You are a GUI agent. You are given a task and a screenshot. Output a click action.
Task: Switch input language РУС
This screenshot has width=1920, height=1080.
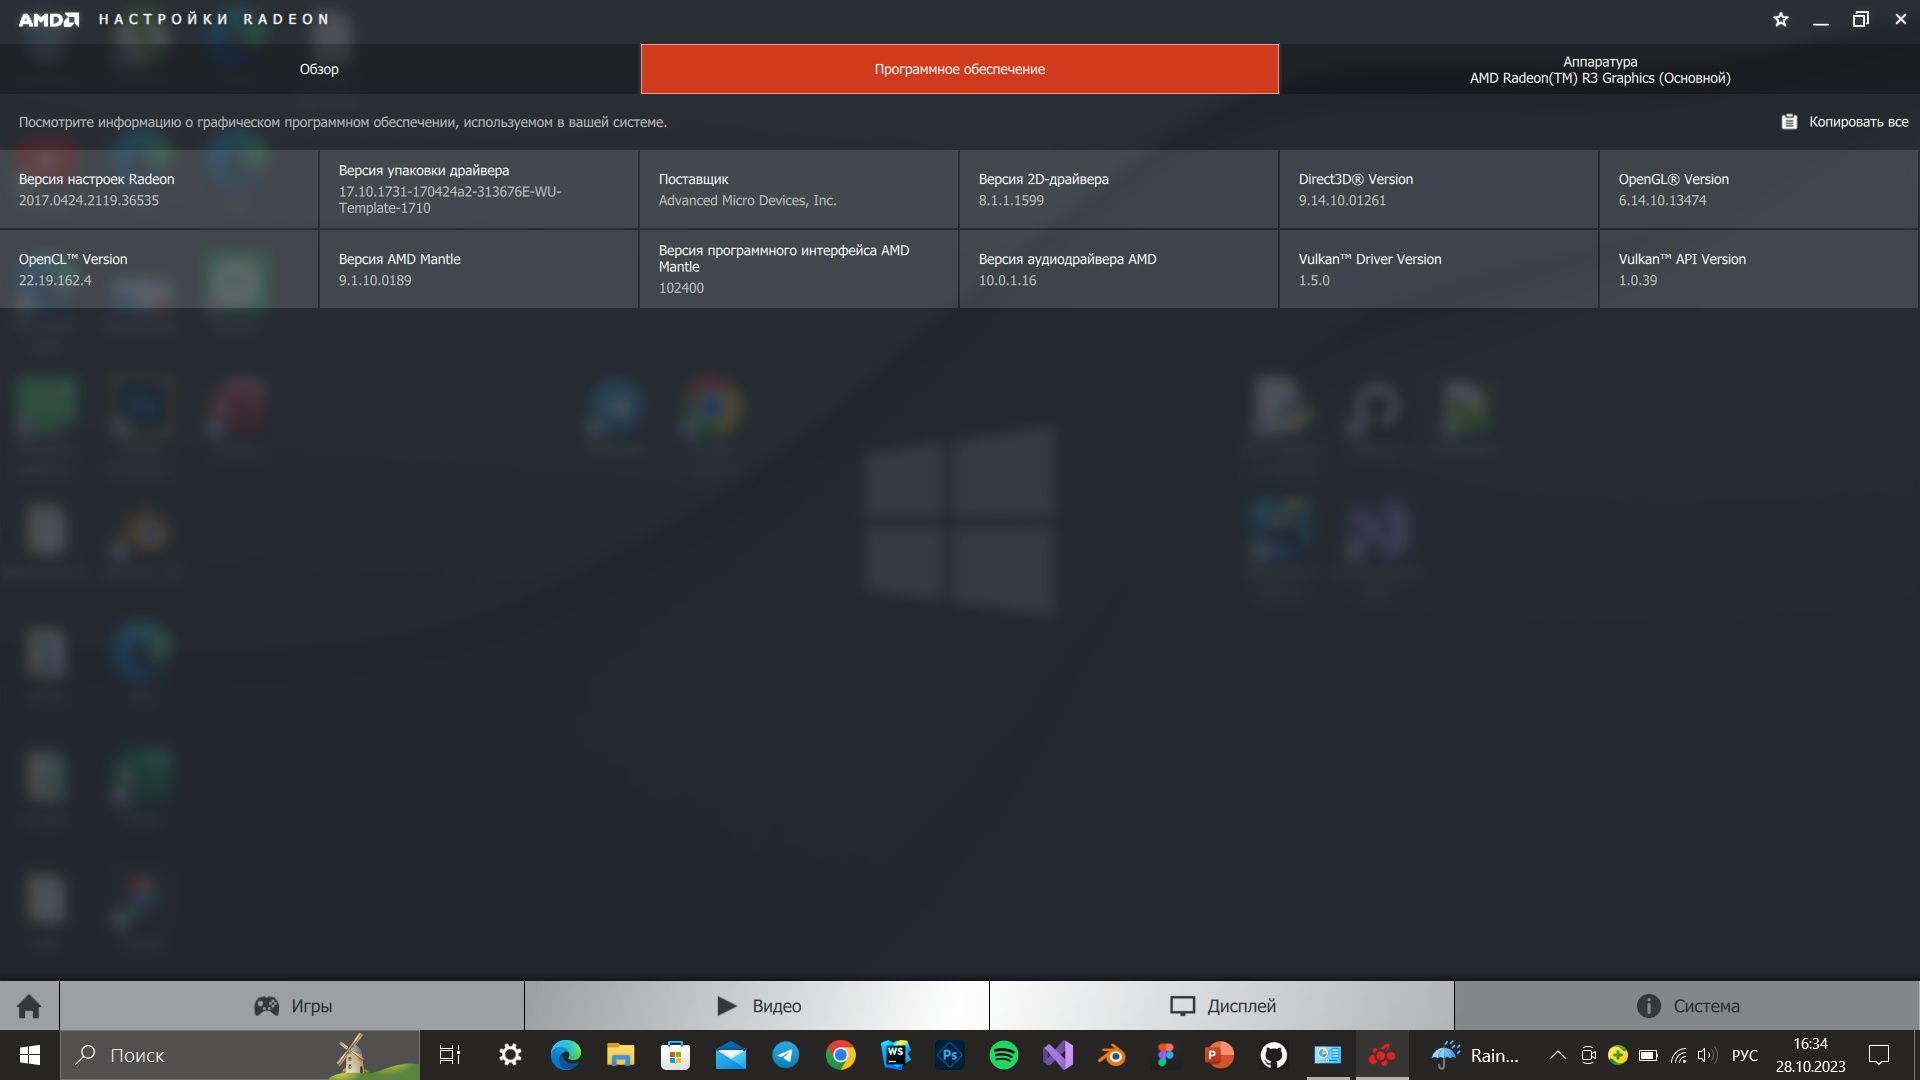(1745, 1055)
